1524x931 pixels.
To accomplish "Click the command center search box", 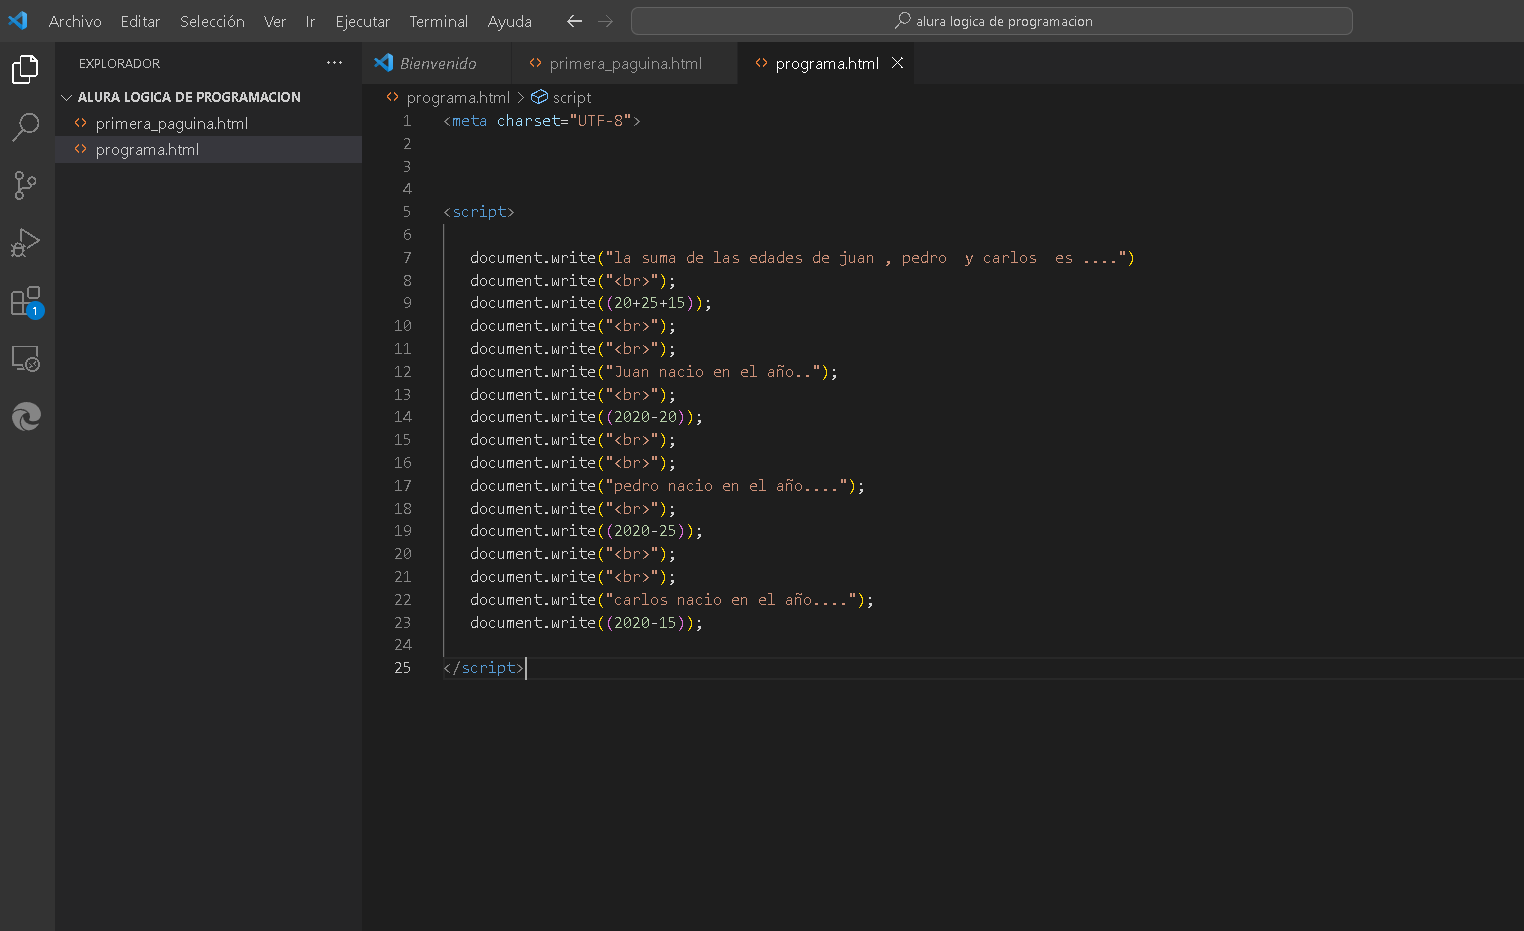I will (x=992, y=21).
